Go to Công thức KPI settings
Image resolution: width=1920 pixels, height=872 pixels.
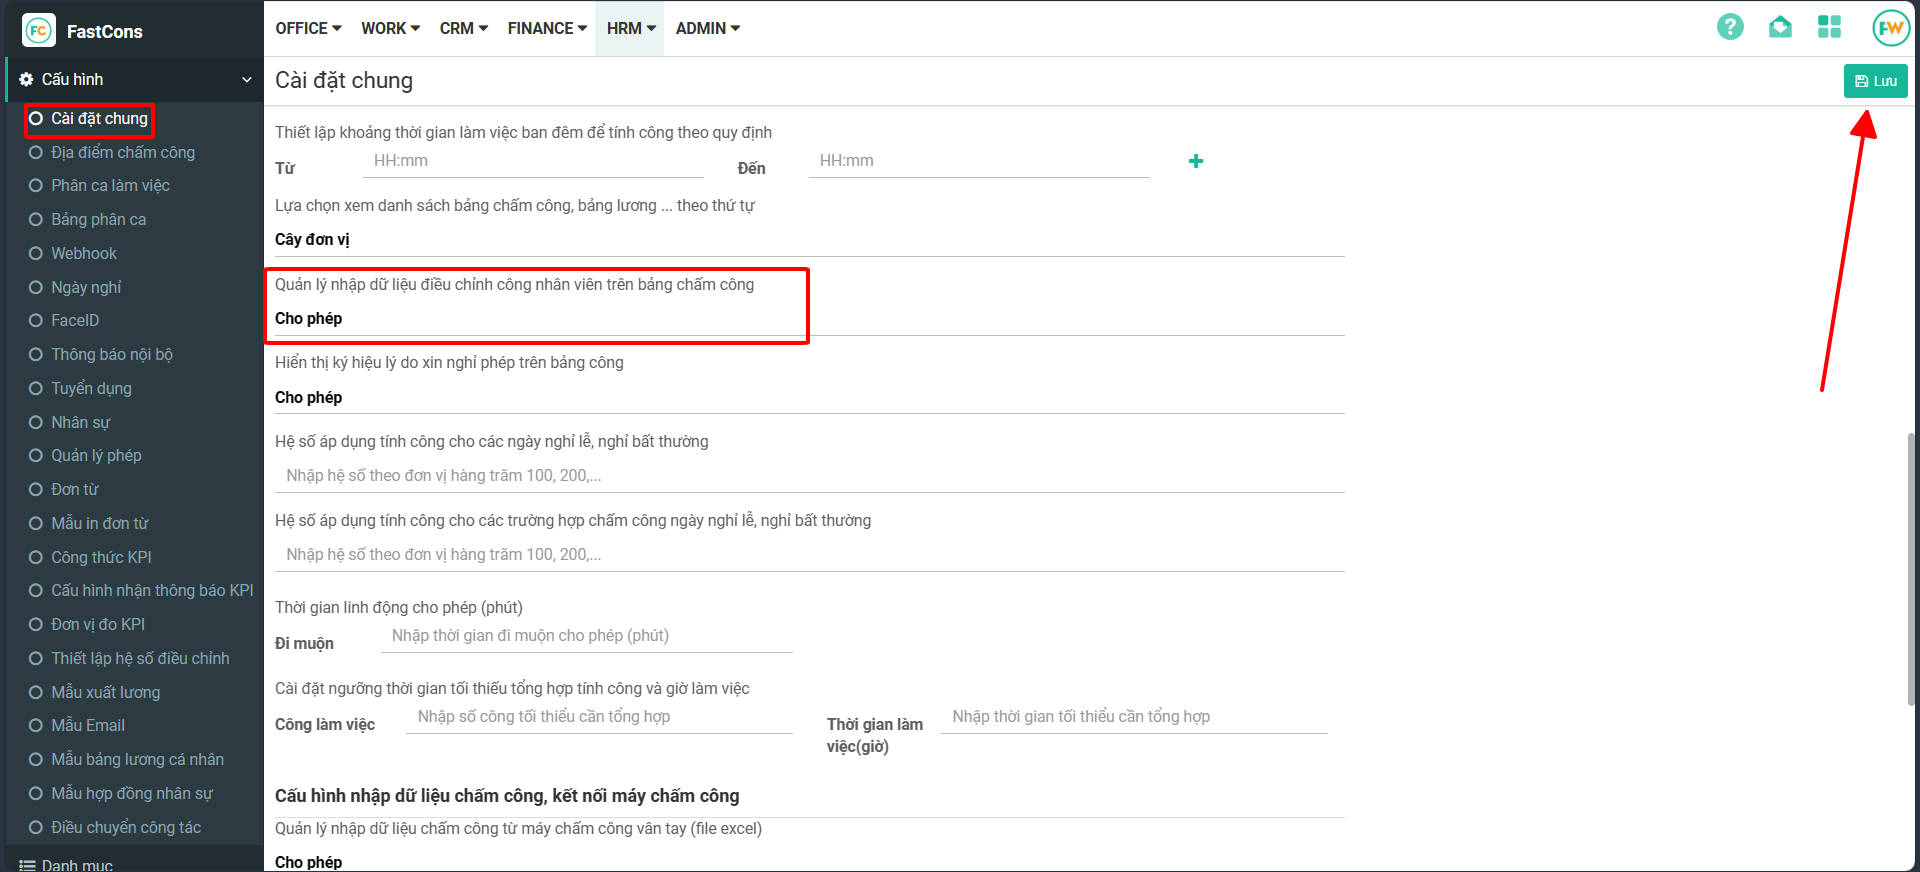click(x=101, y=557)
